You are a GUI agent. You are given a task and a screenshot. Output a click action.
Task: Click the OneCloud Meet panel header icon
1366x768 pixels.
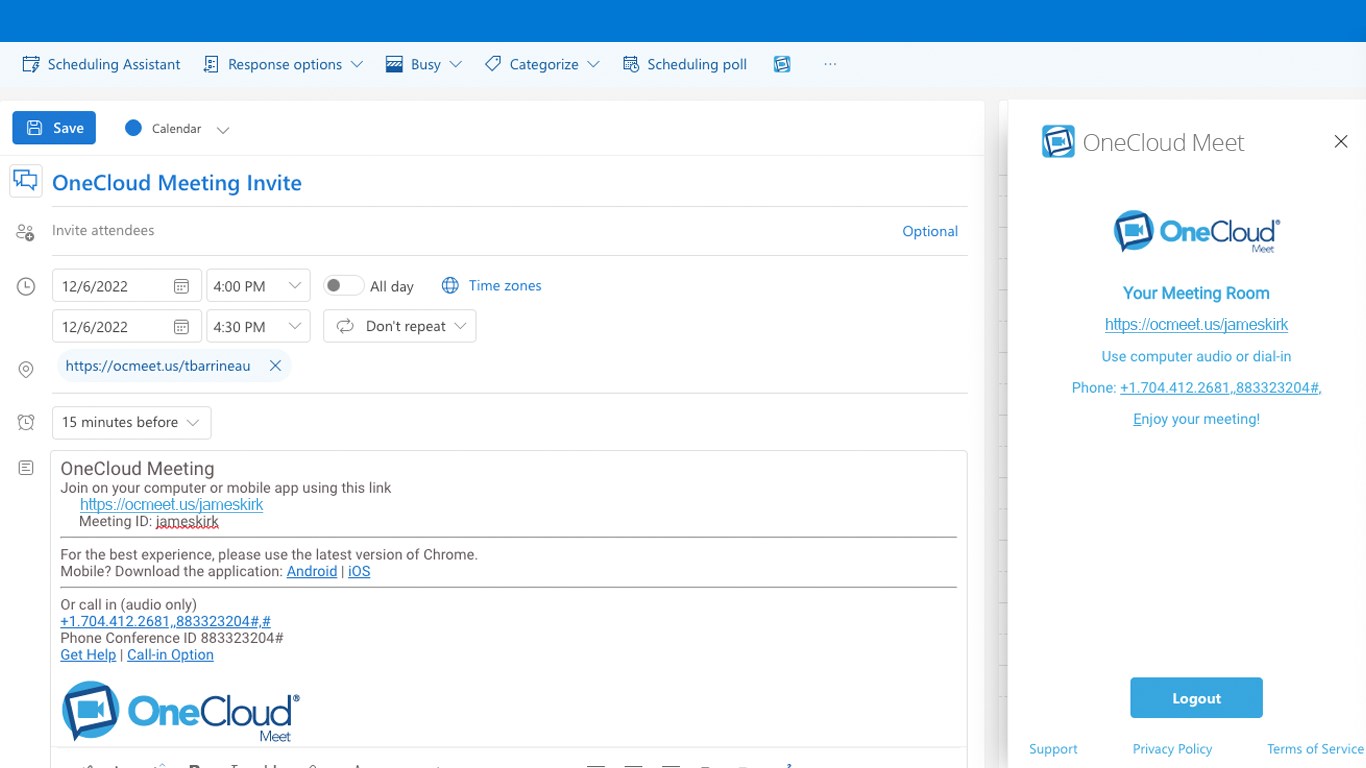click(1058, 142)
